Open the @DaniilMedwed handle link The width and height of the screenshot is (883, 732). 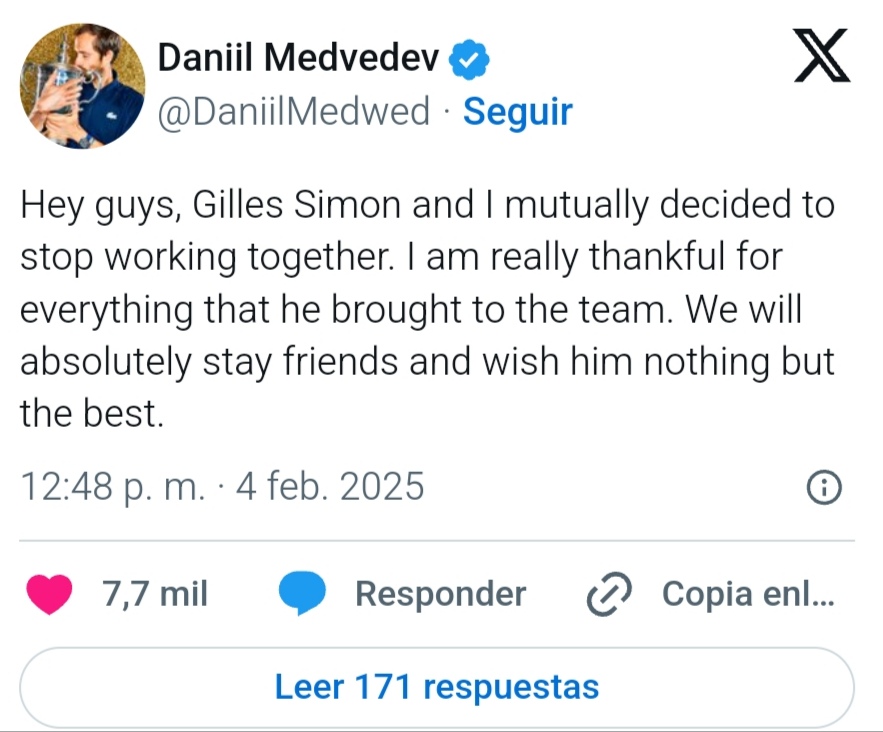click(x=294, y=111)
